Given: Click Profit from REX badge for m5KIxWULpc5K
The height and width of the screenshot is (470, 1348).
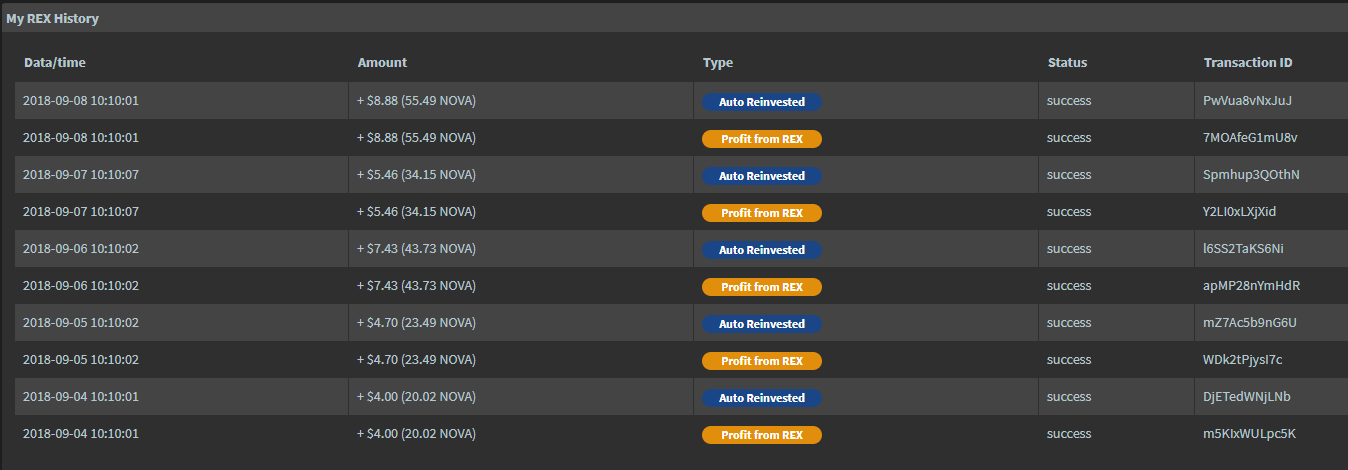Looking at the screenshot, I should 761,435.
